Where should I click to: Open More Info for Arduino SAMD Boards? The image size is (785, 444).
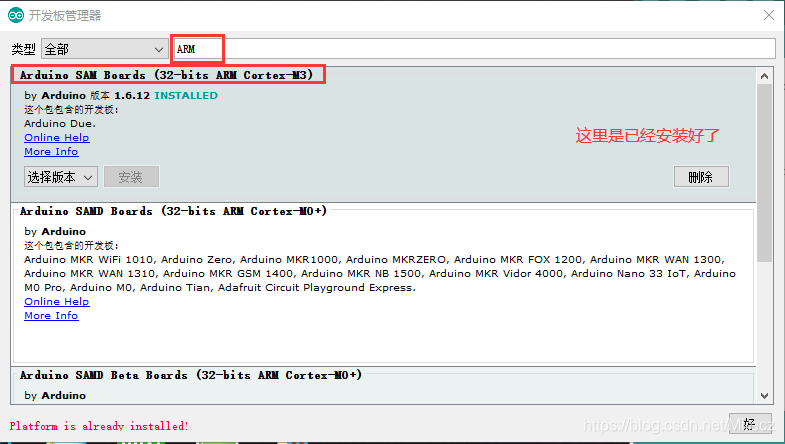(x=51, y=316)
